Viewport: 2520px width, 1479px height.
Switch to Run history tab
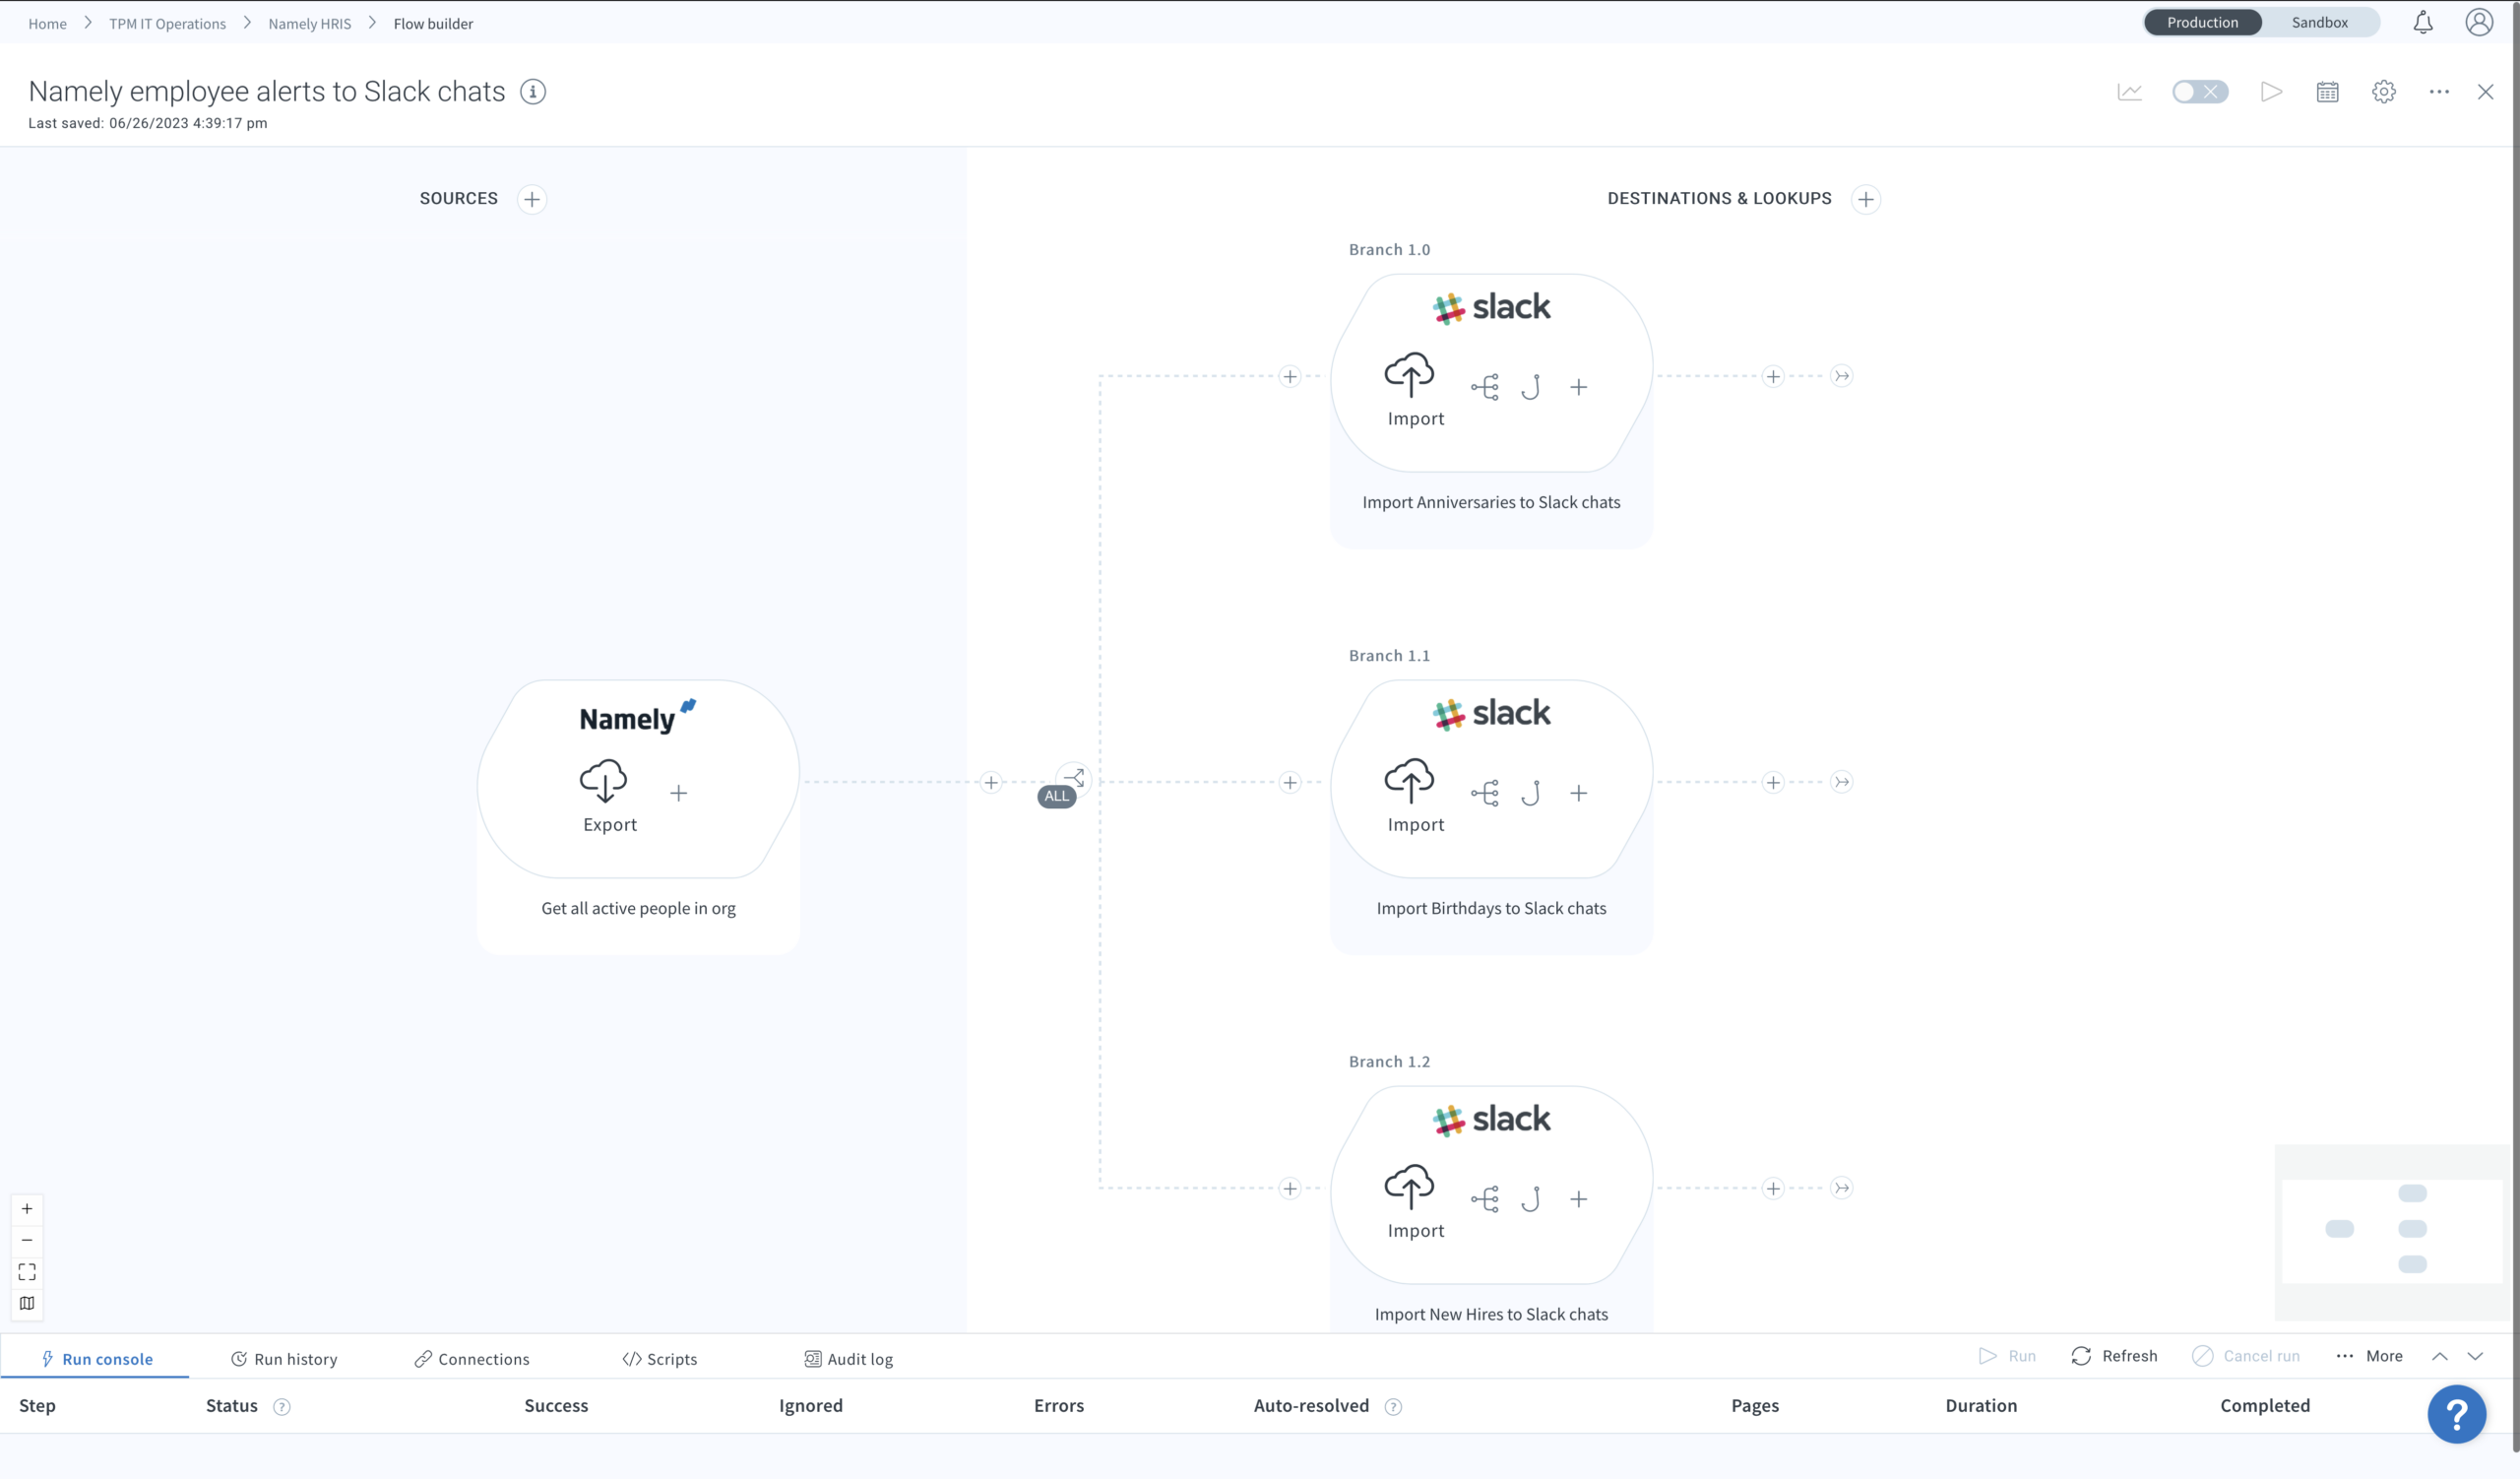[284, 1359]
